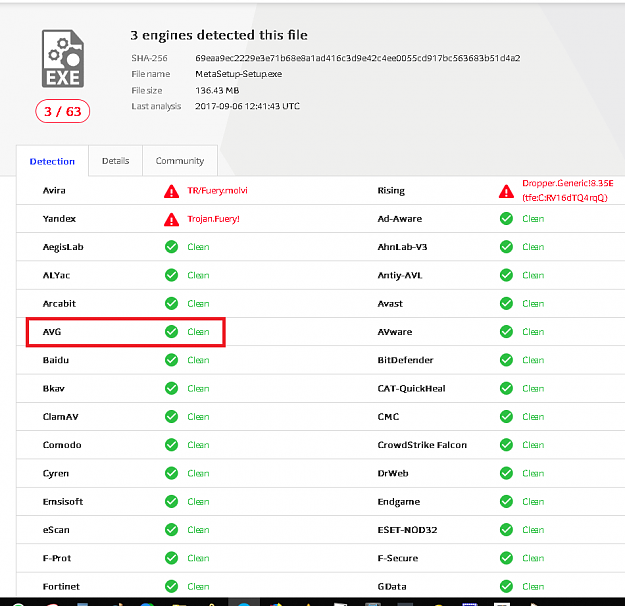Click the green check icon for CAT-QuickHeal
The width and height of the screenshot is (625, 606).
(x=506, y=388)
